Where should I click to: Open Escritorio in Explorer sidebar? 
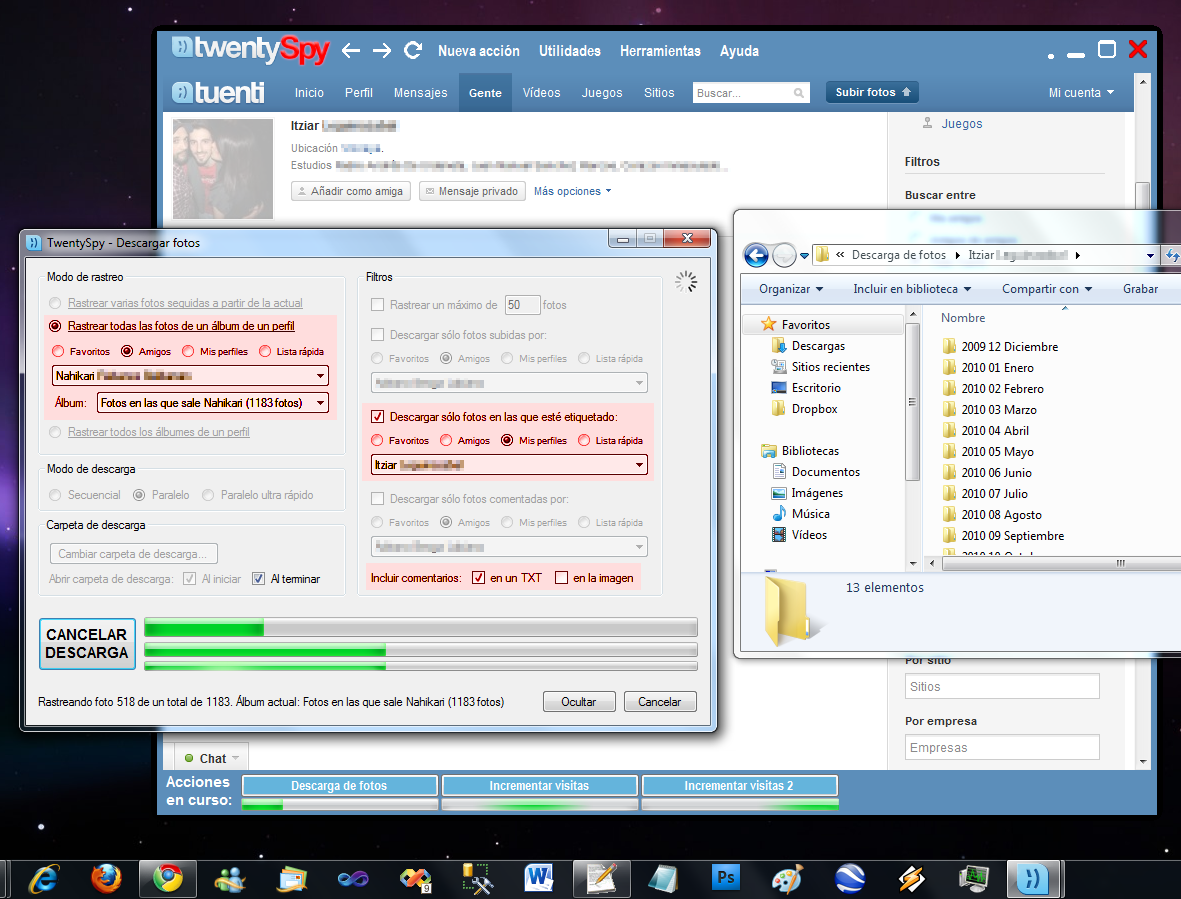coord(806,388)
